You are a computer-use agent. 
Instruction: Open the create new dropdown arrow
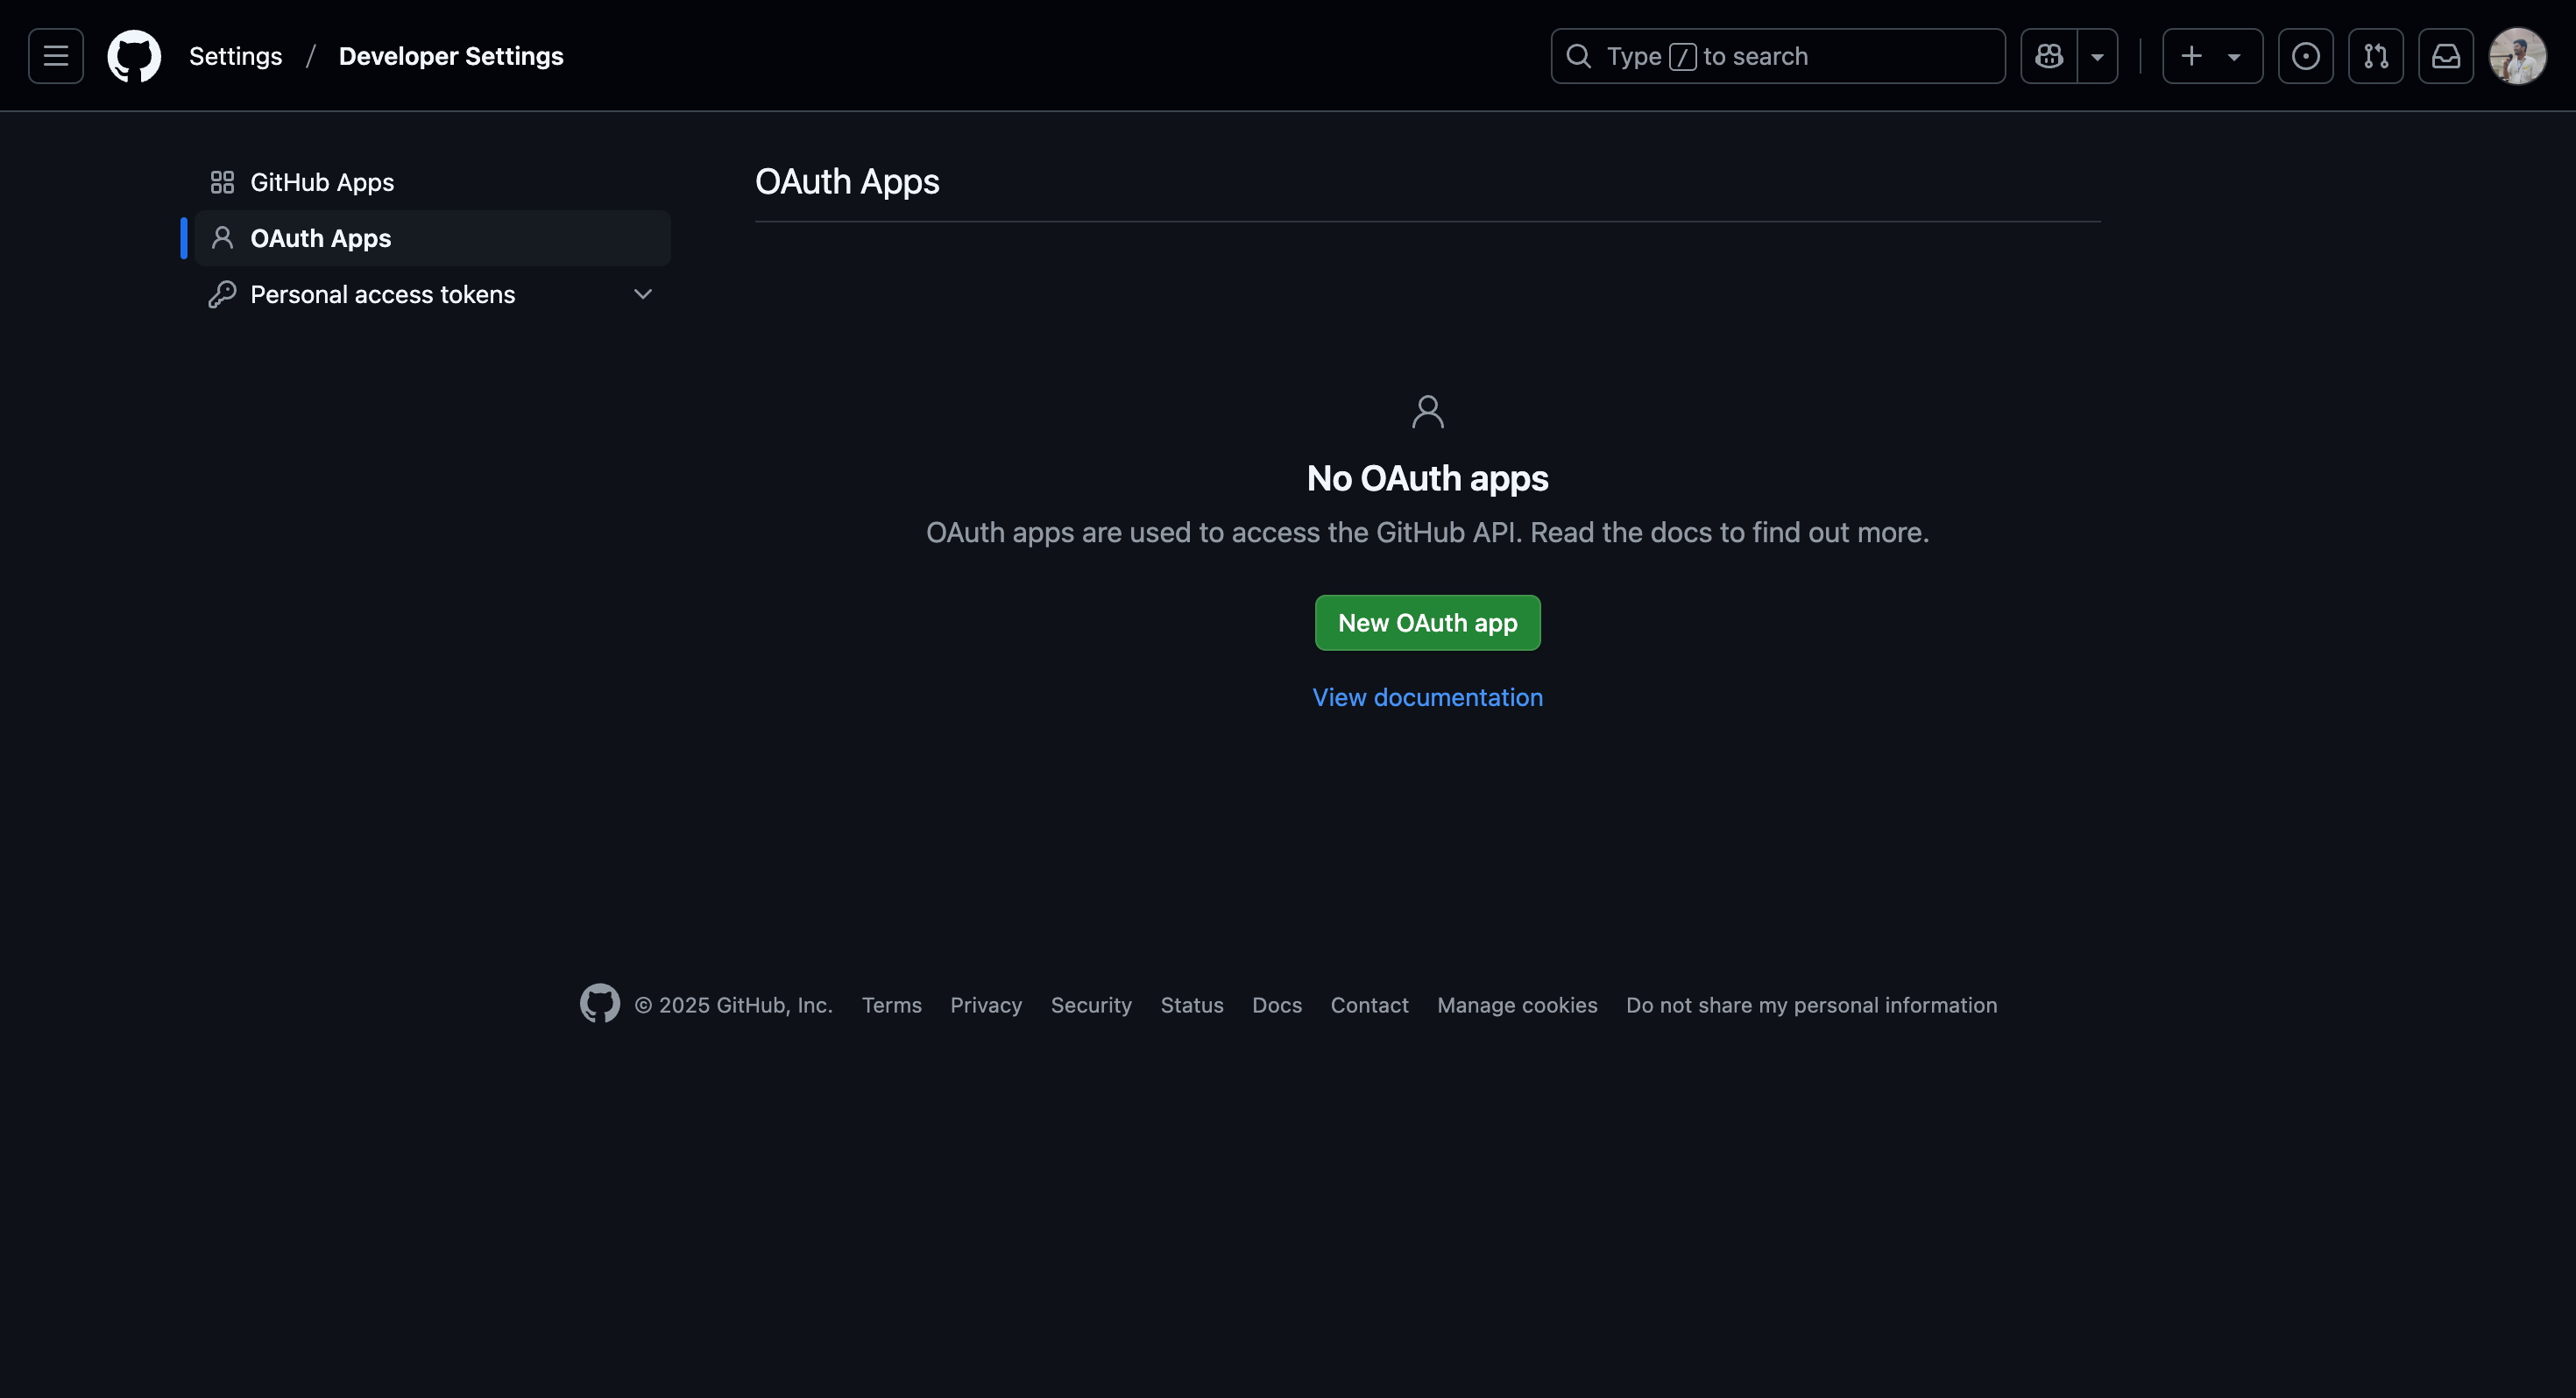(x=2234, y=56)
